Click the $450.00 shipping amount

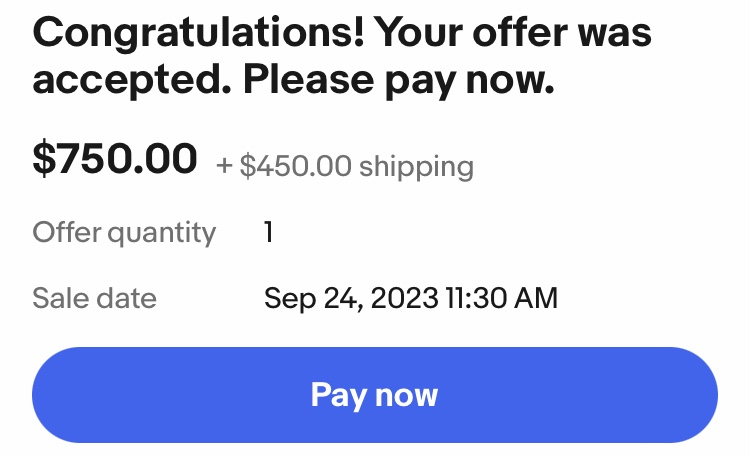[x=295, y=166]
